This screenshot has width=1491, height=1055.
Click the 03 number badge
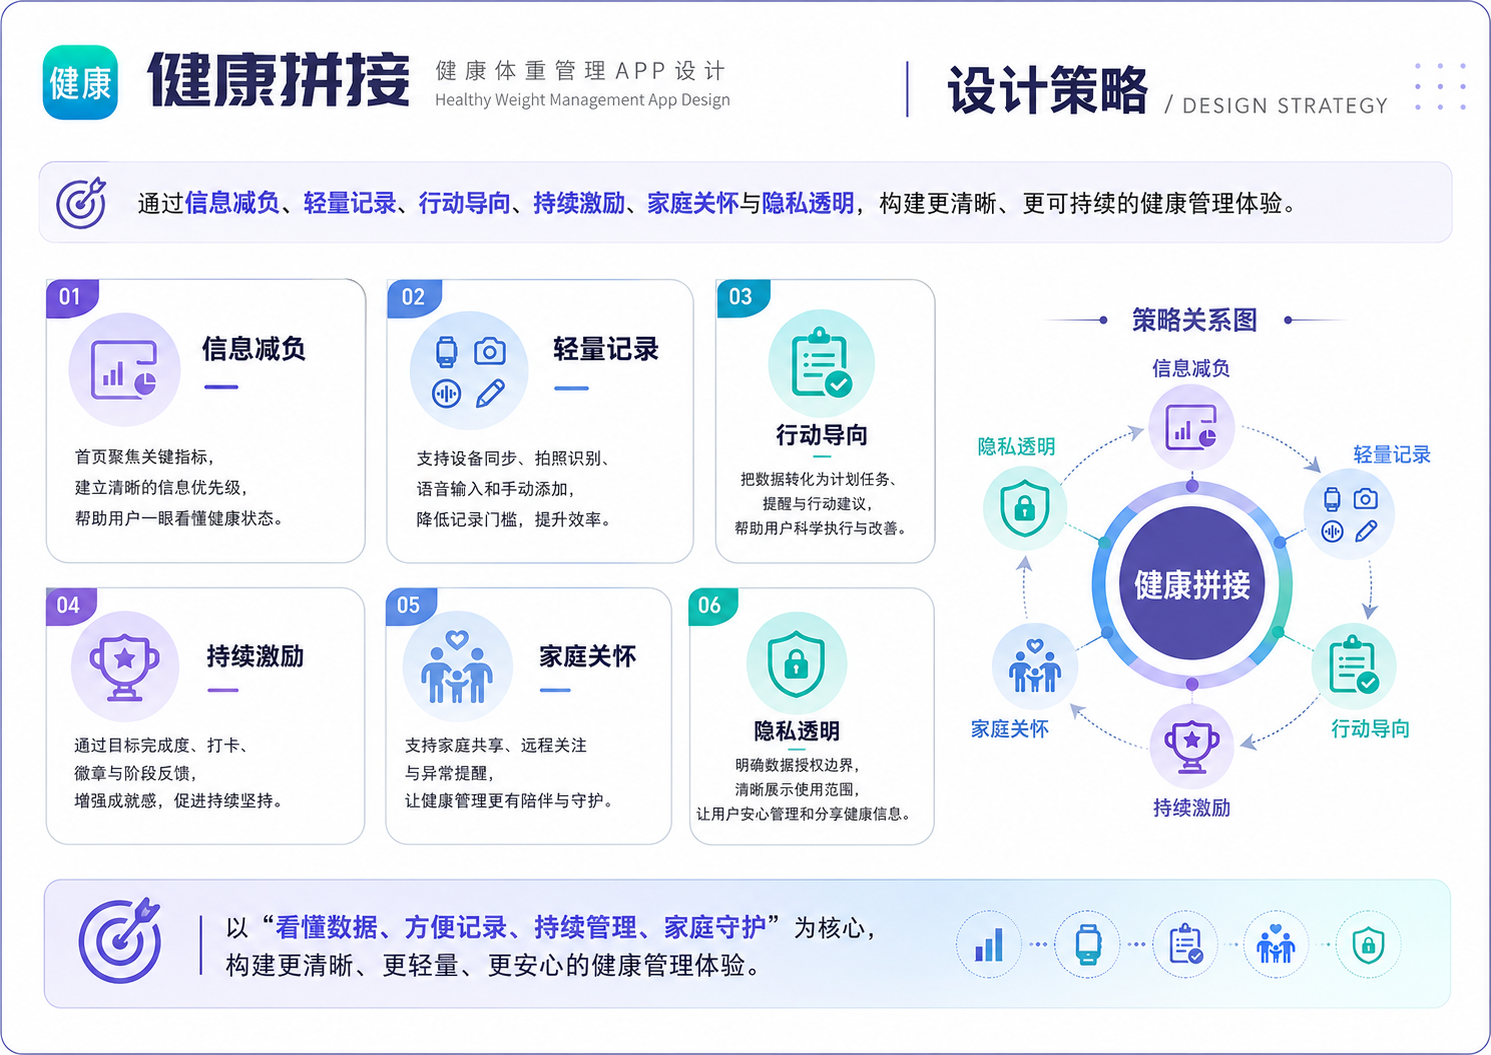pos(741,297)
